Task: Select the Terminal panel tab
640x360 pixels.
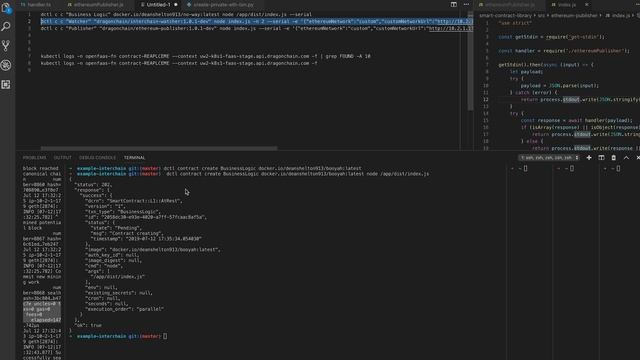Action: coord(134,158)
